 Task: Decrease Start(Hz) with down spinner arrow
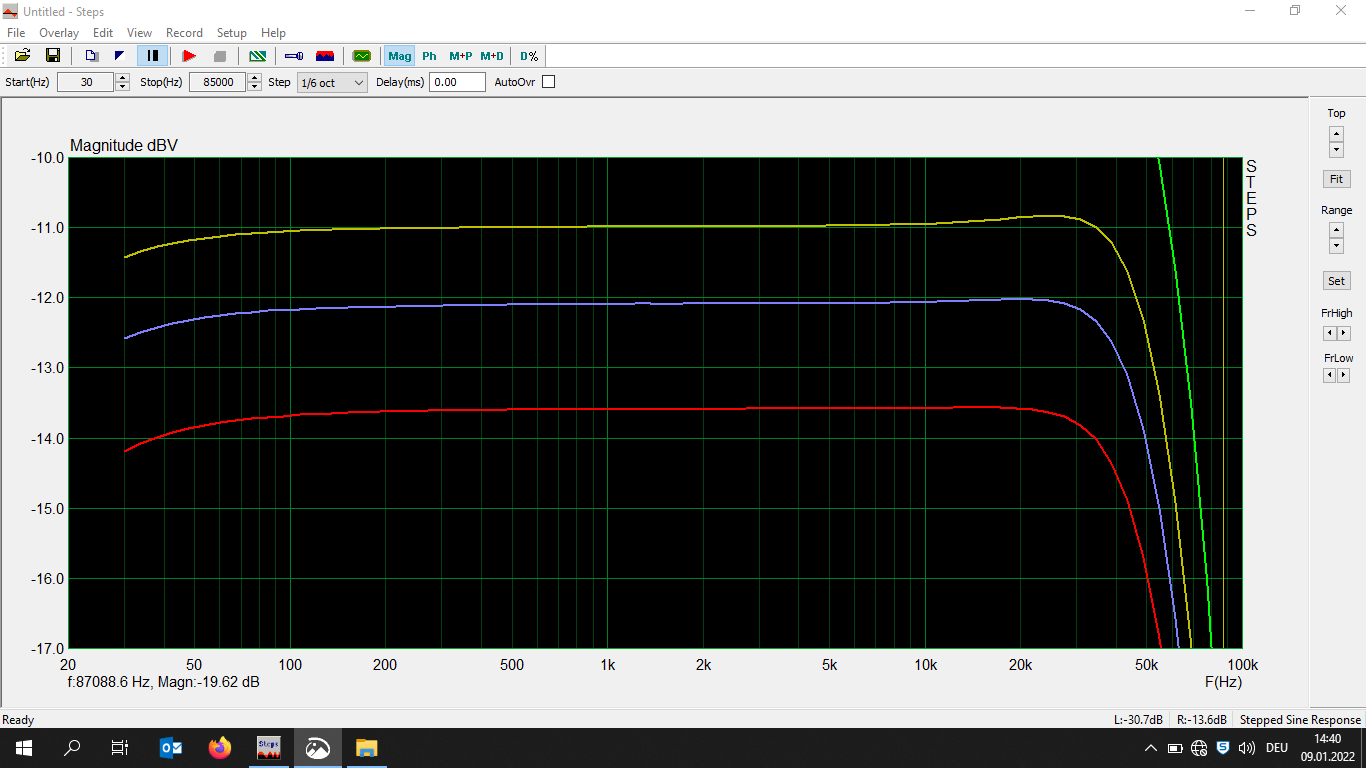(123, 87)
